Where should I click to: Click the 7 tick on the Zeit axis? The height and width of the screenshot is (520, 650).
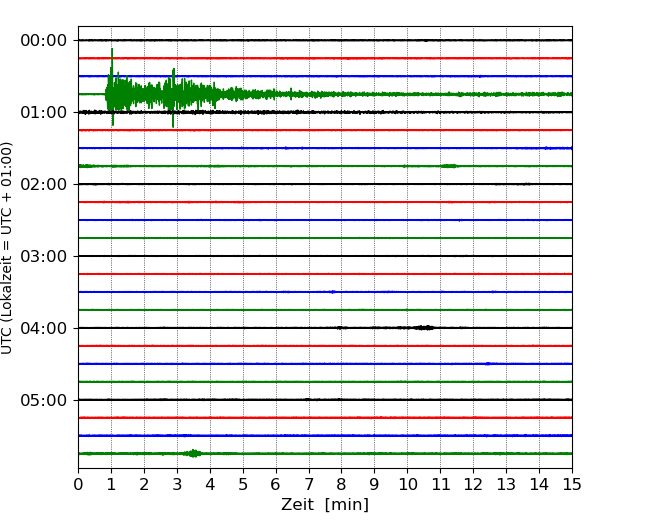tap(309, 485)
